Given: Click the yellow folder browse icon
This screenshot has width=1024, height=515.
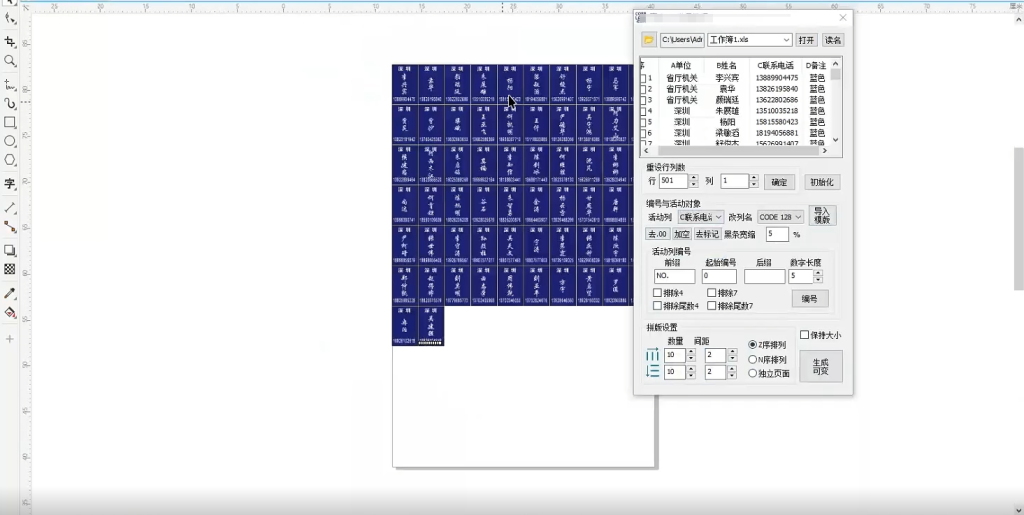Looking at the screenshot, I should click(x=648, y=40).
